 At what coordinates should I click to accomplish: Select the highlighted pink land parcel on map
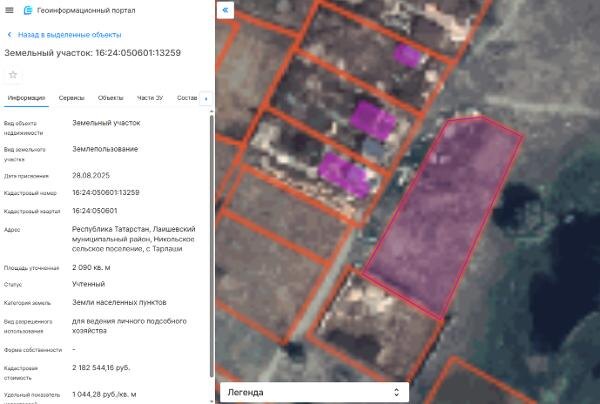443,214
